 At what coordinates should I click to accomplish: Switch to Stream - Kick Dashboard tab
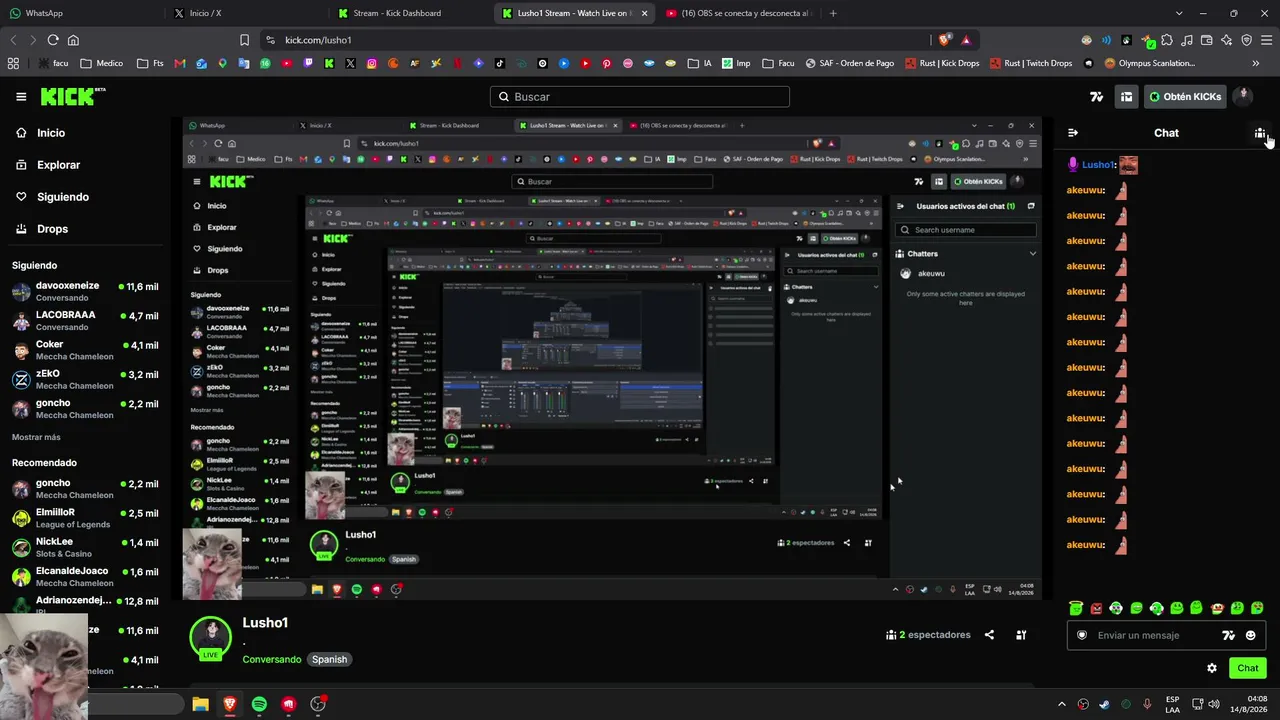[x=410, y=13]
